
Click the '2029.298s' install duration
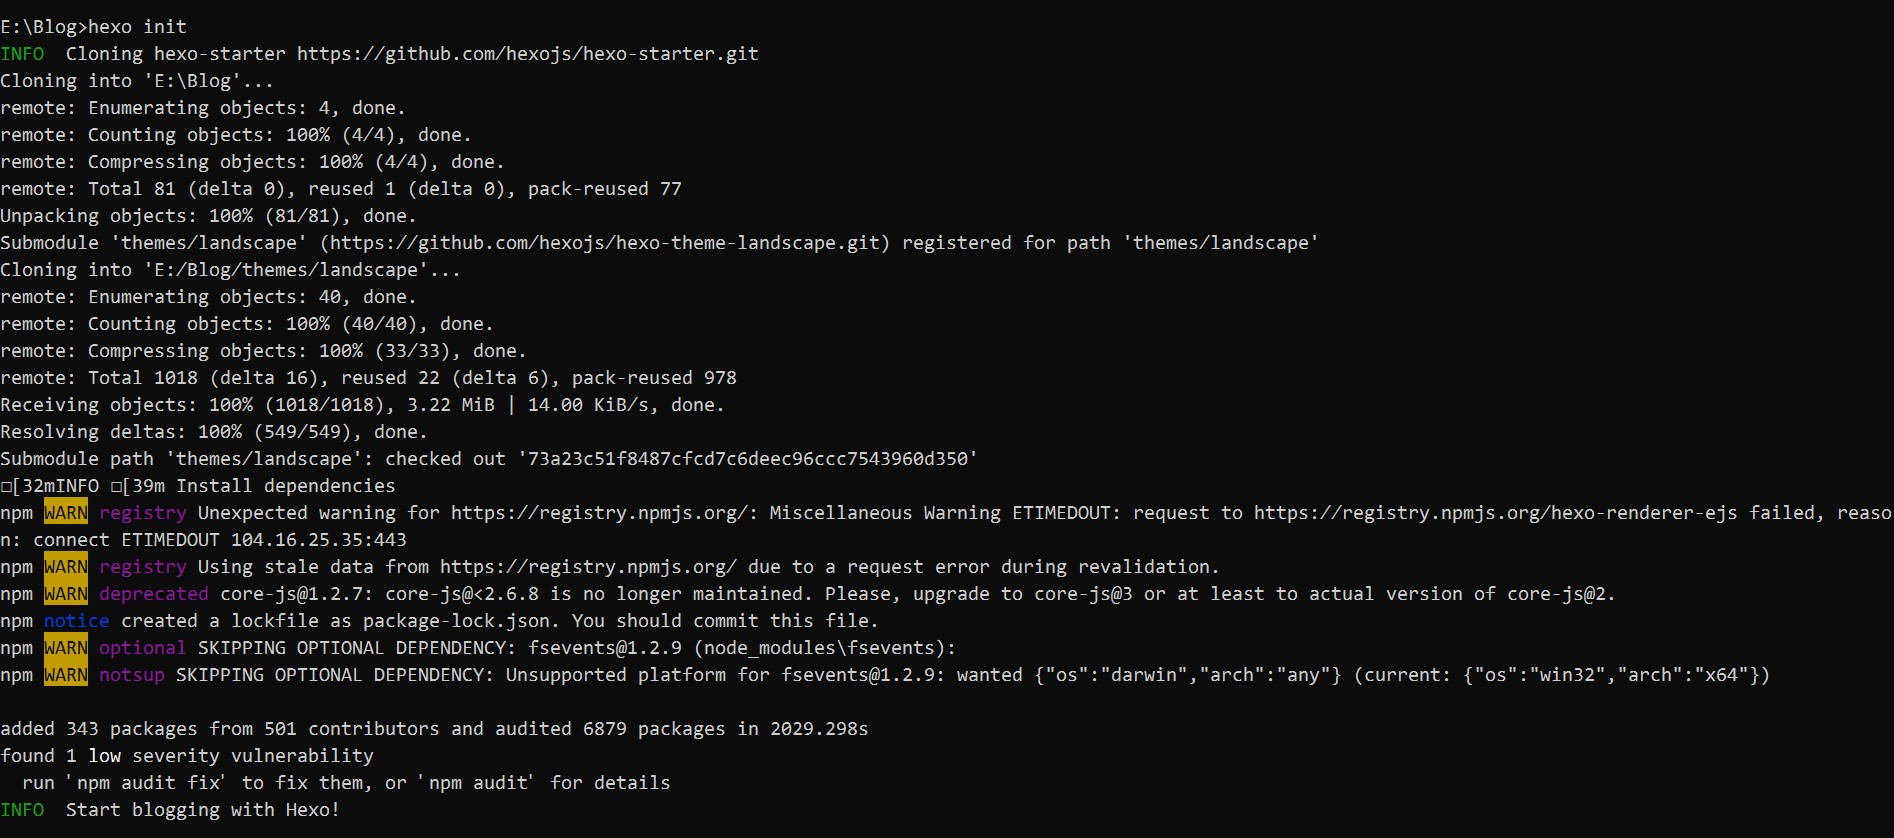click(819, 729)
